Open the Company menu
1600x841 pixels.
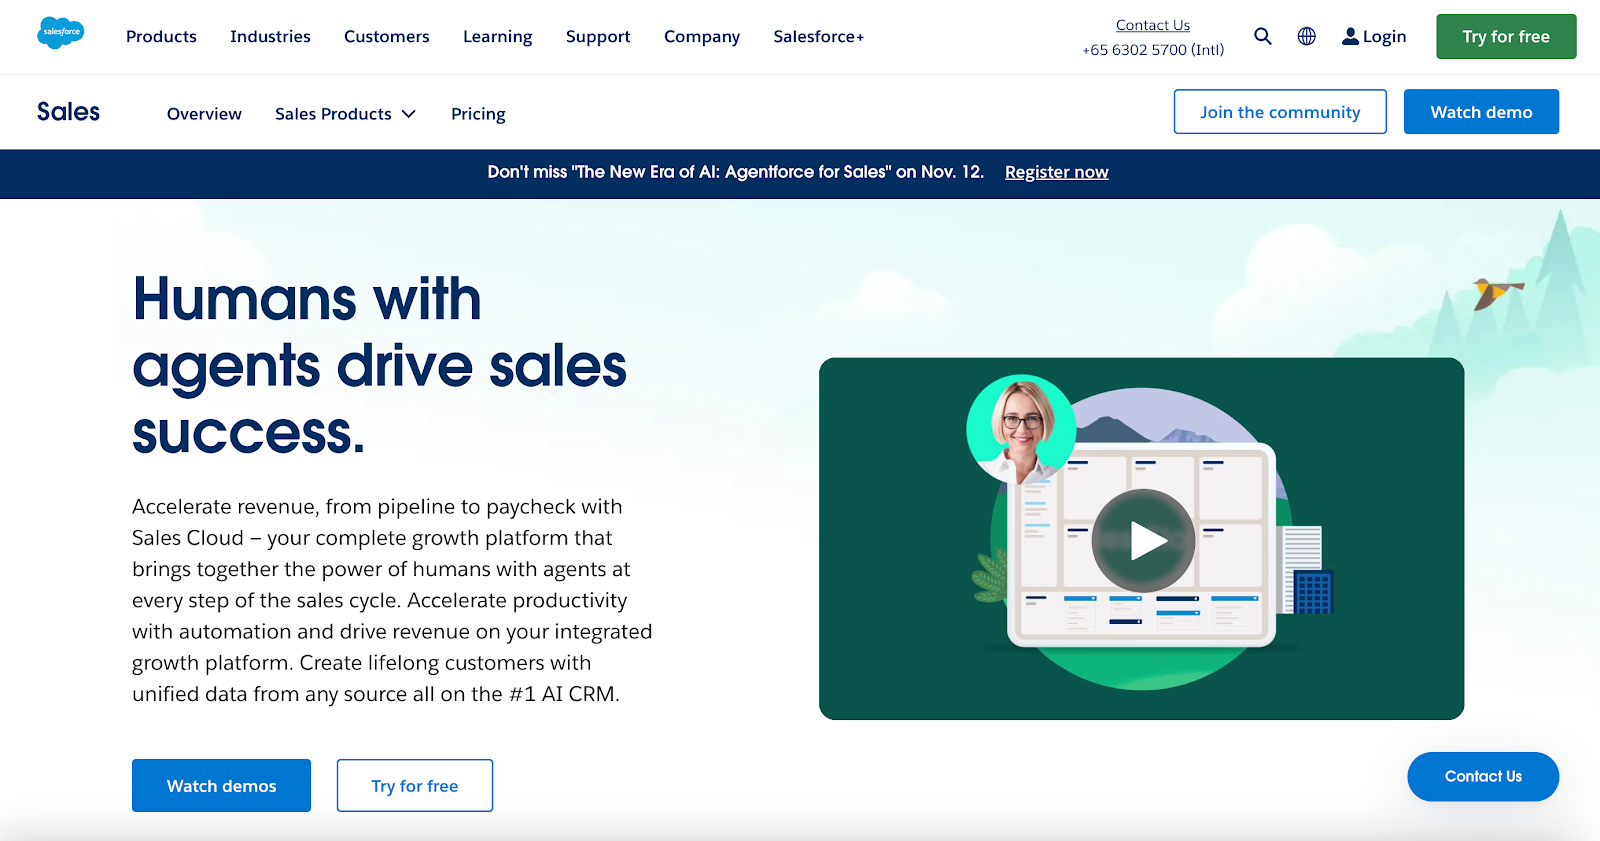pos(702,37)
